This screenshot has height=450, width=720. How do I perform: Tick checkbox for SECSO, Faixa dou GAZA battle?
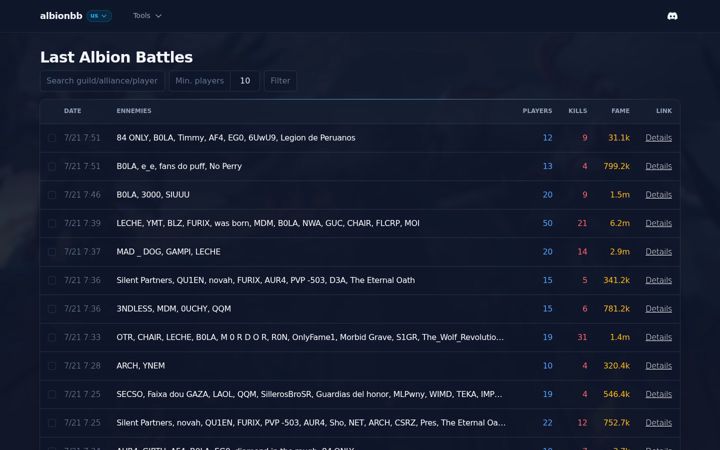(52, 394)
